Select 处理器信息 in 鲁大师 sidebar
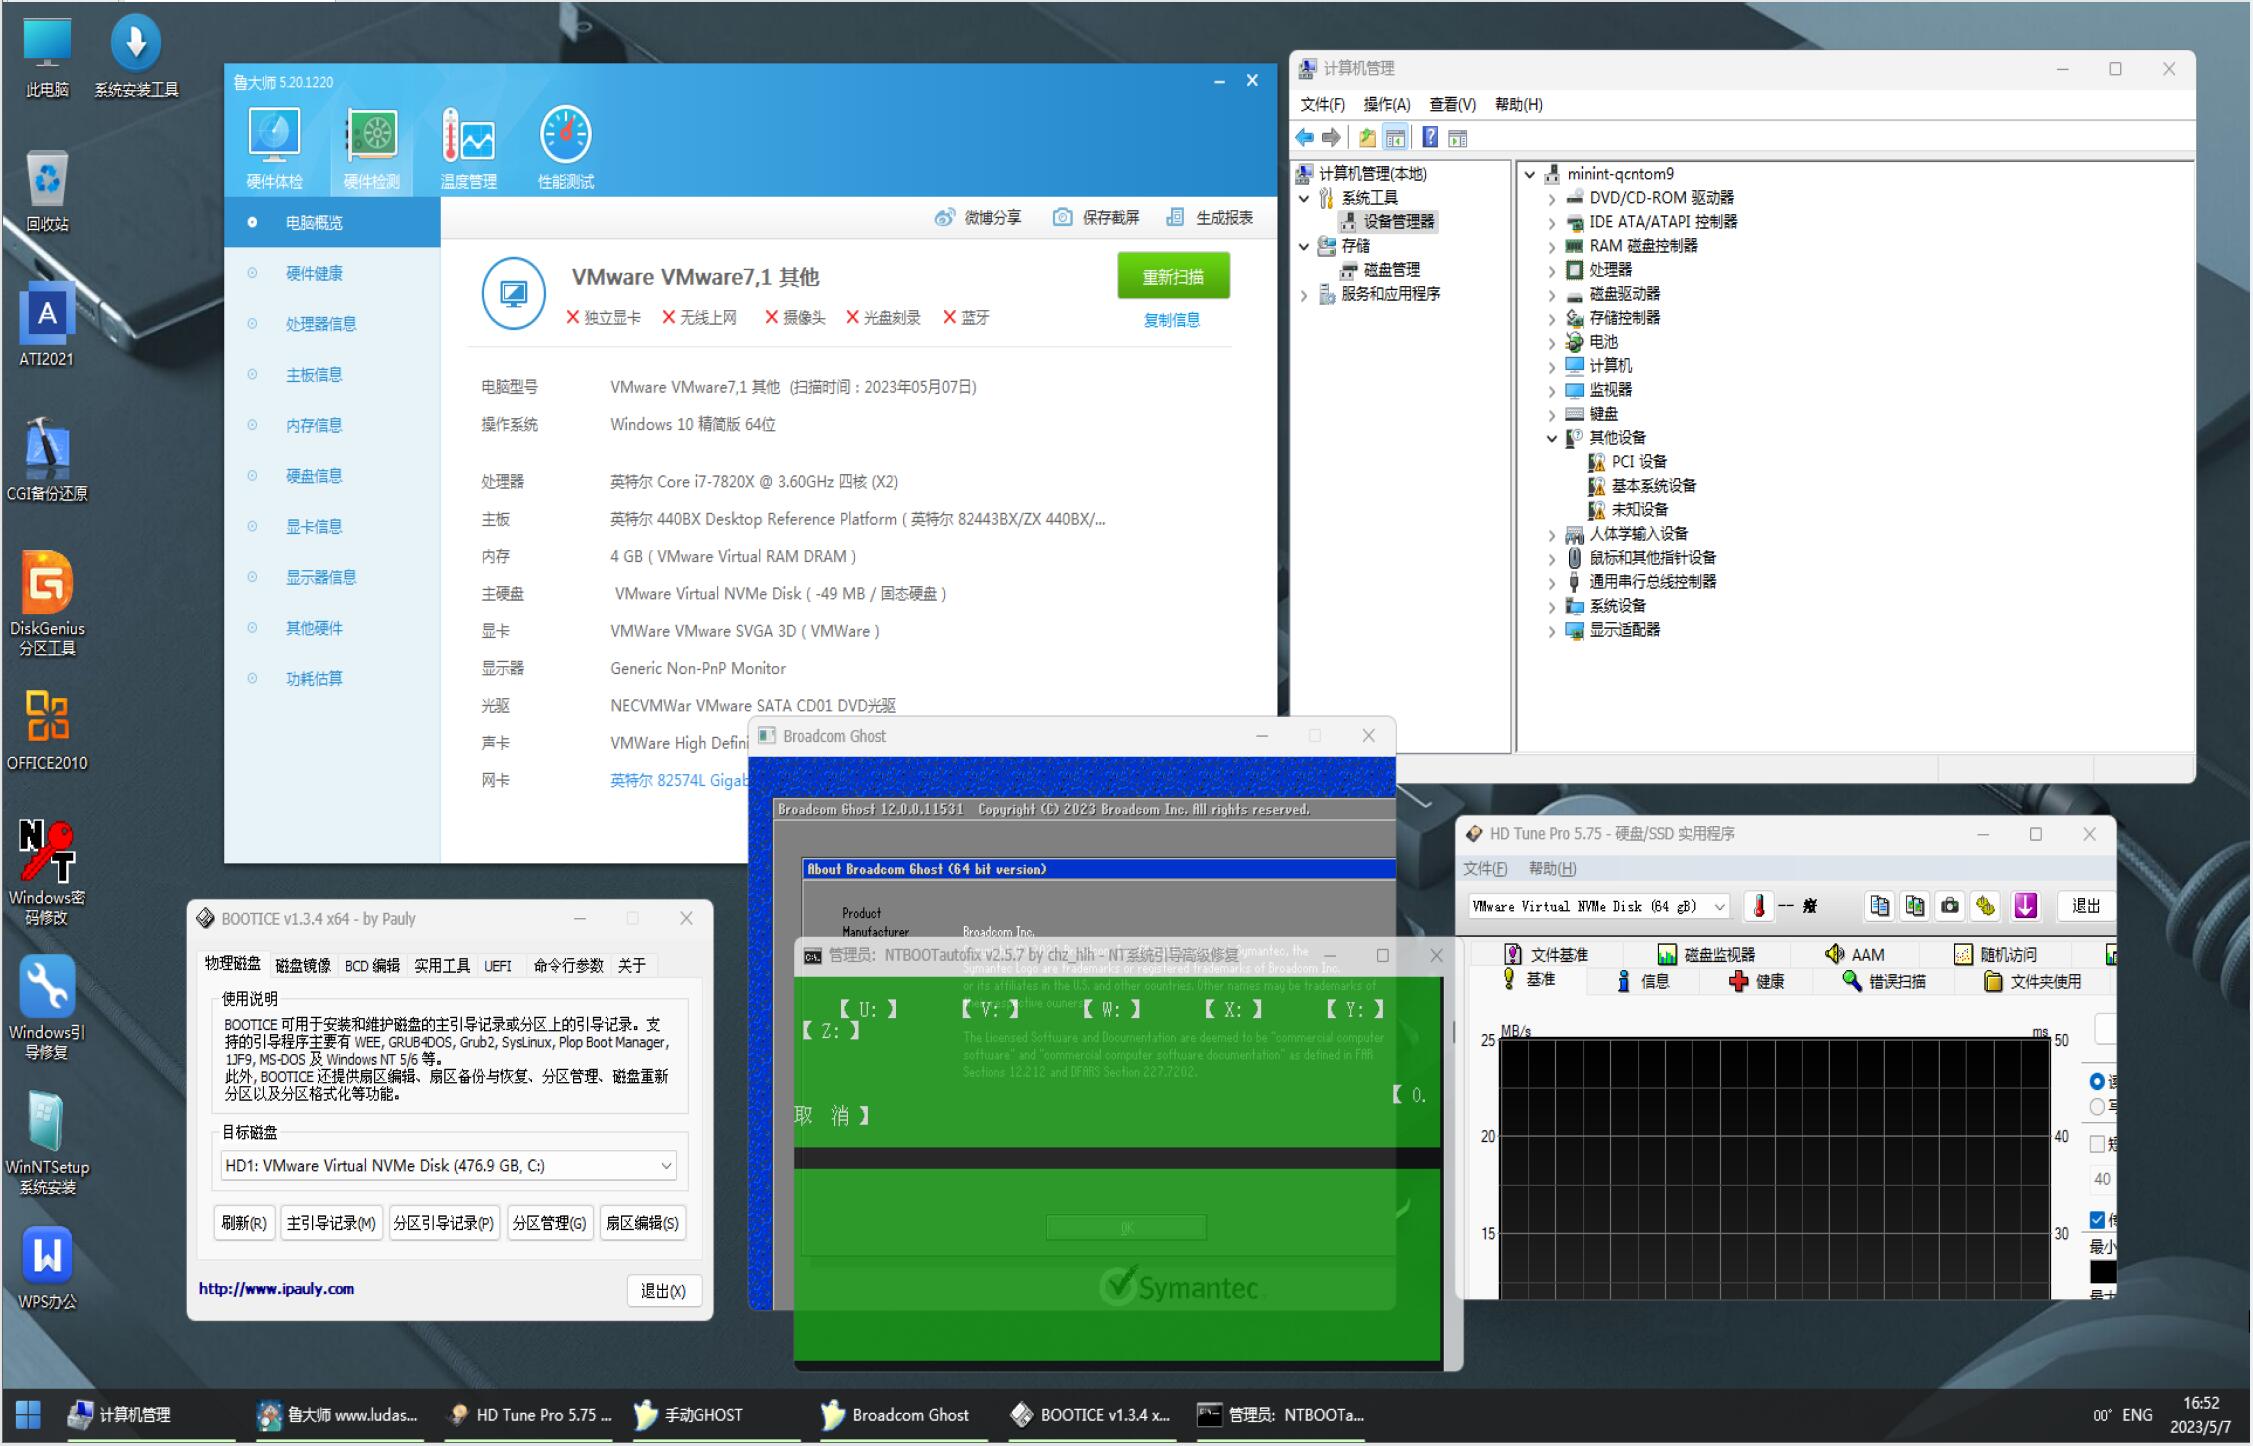 coord(320,324)
